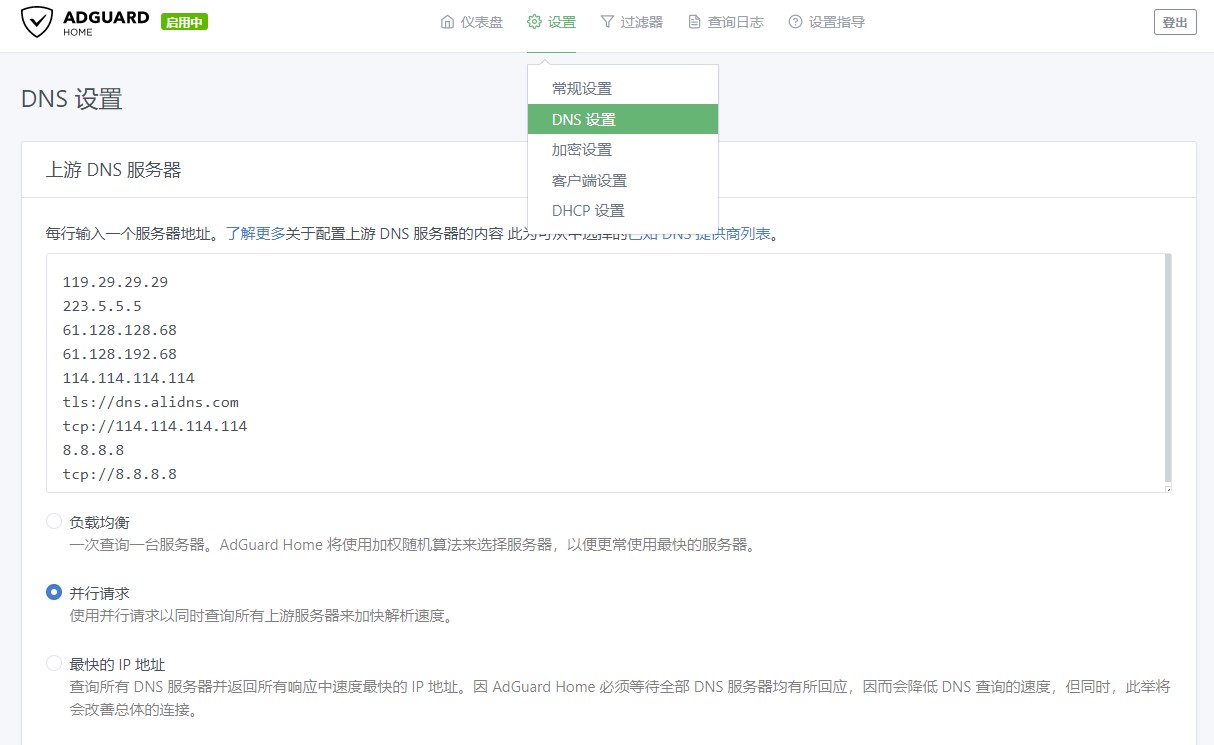Select the 负载均衡 radio option
Viewport: 1214px width, 745px height.
54,521
